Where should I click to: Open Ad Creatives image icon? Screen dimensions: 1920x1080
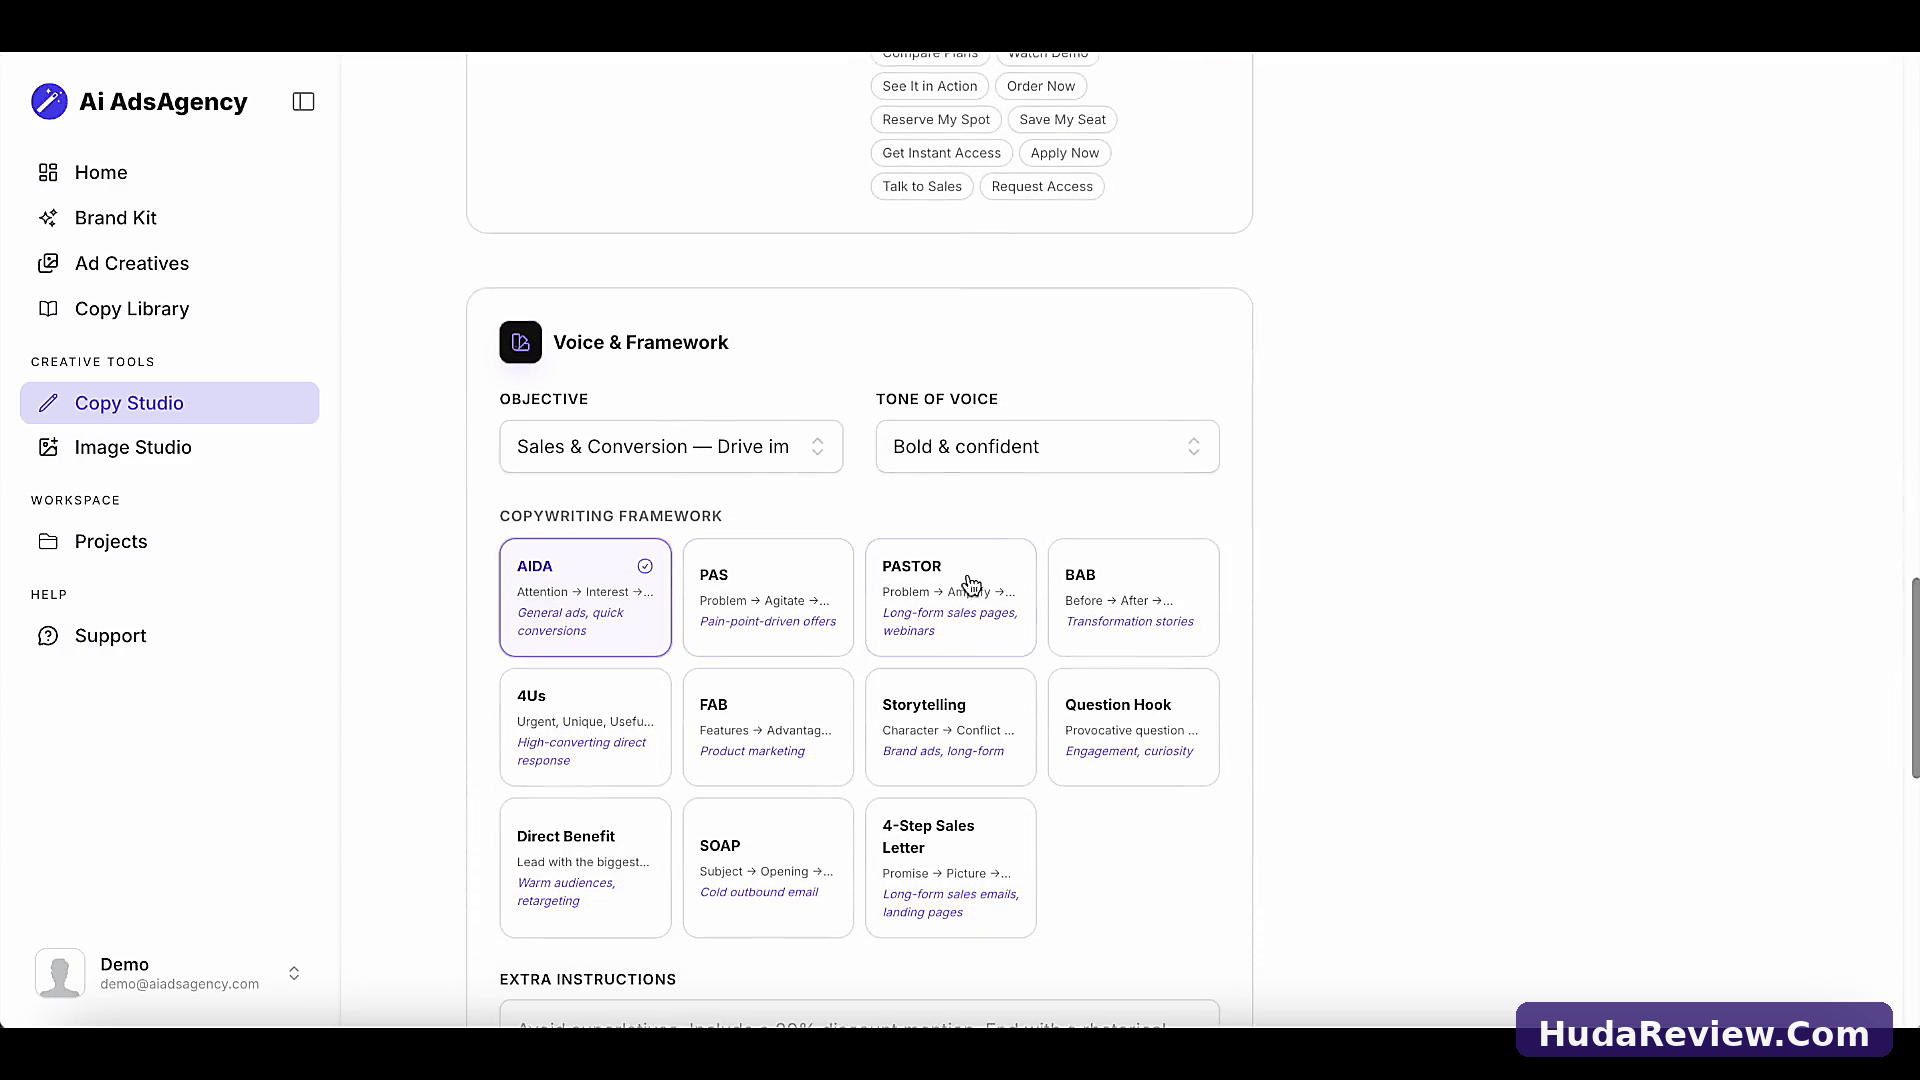pyautogui.click(x=48, y=263)
